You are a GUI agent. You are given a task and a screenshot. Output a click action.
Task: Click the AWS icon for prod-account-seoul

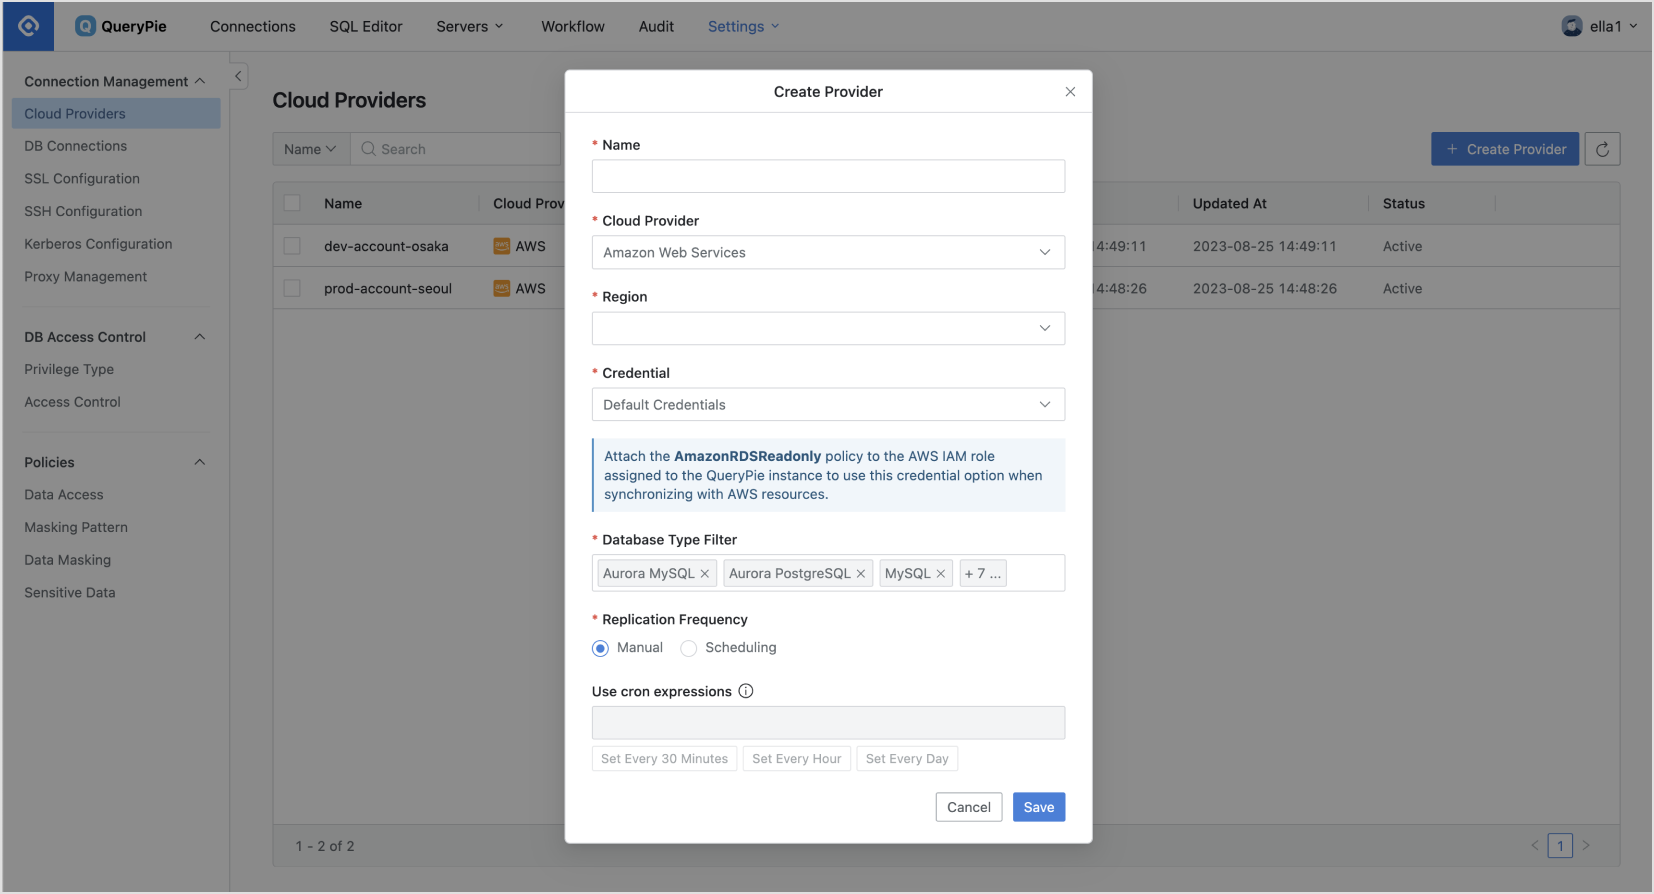tap(502, 288)
